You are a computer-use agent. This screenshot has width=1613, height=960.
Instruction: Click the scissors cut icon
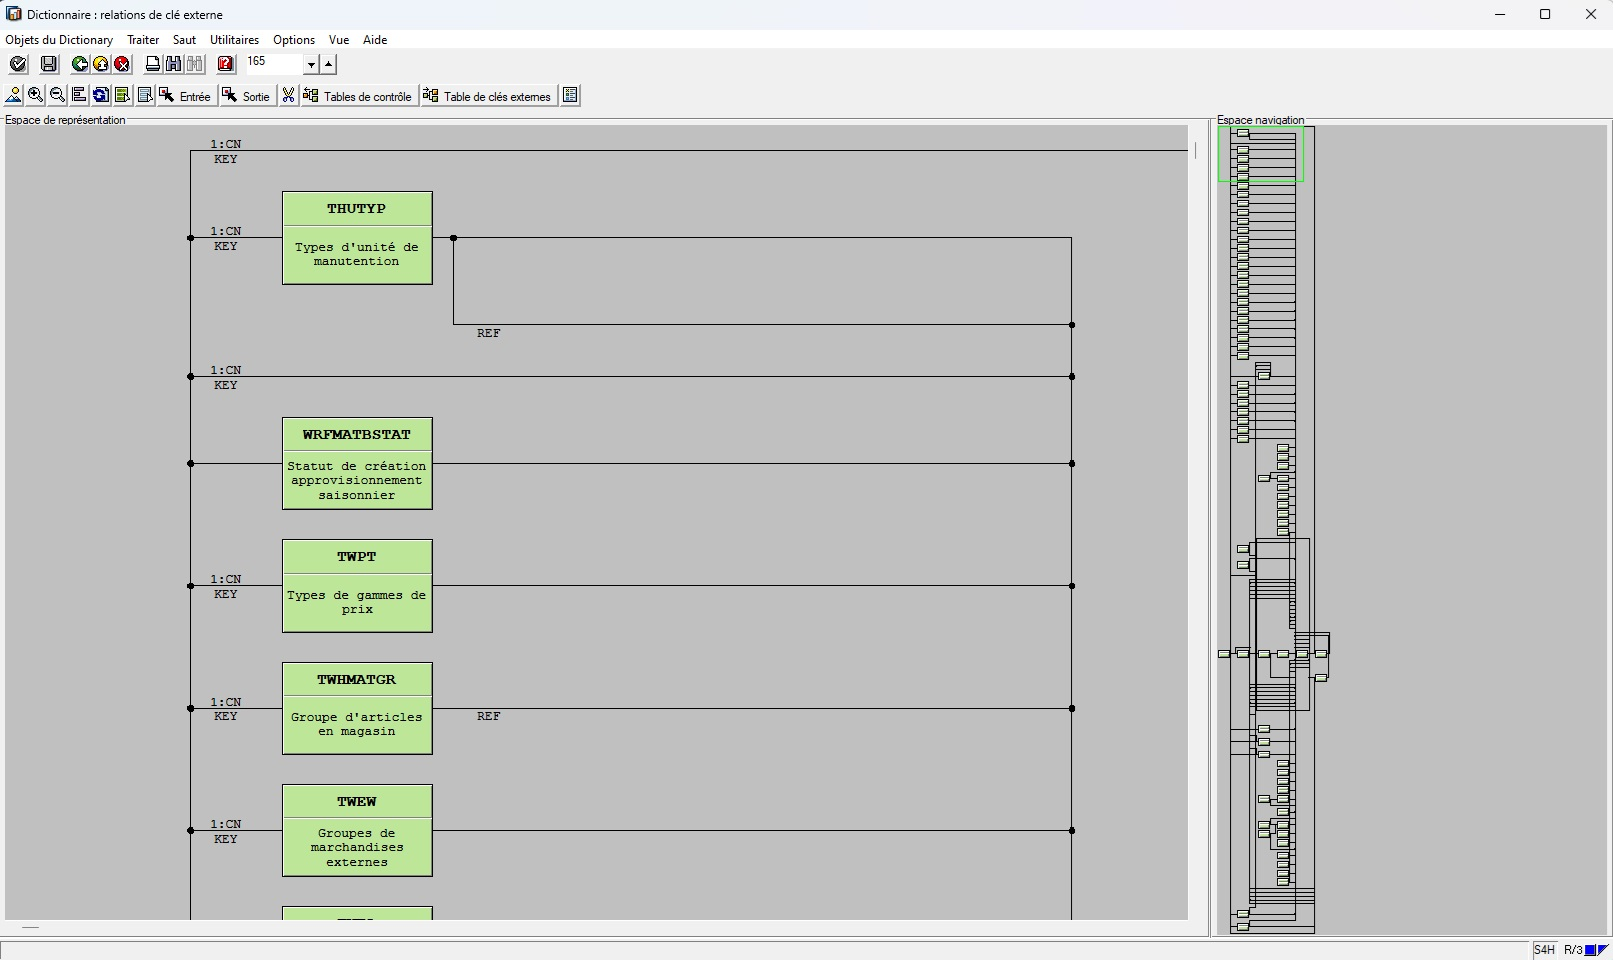(x=288, y=96)
